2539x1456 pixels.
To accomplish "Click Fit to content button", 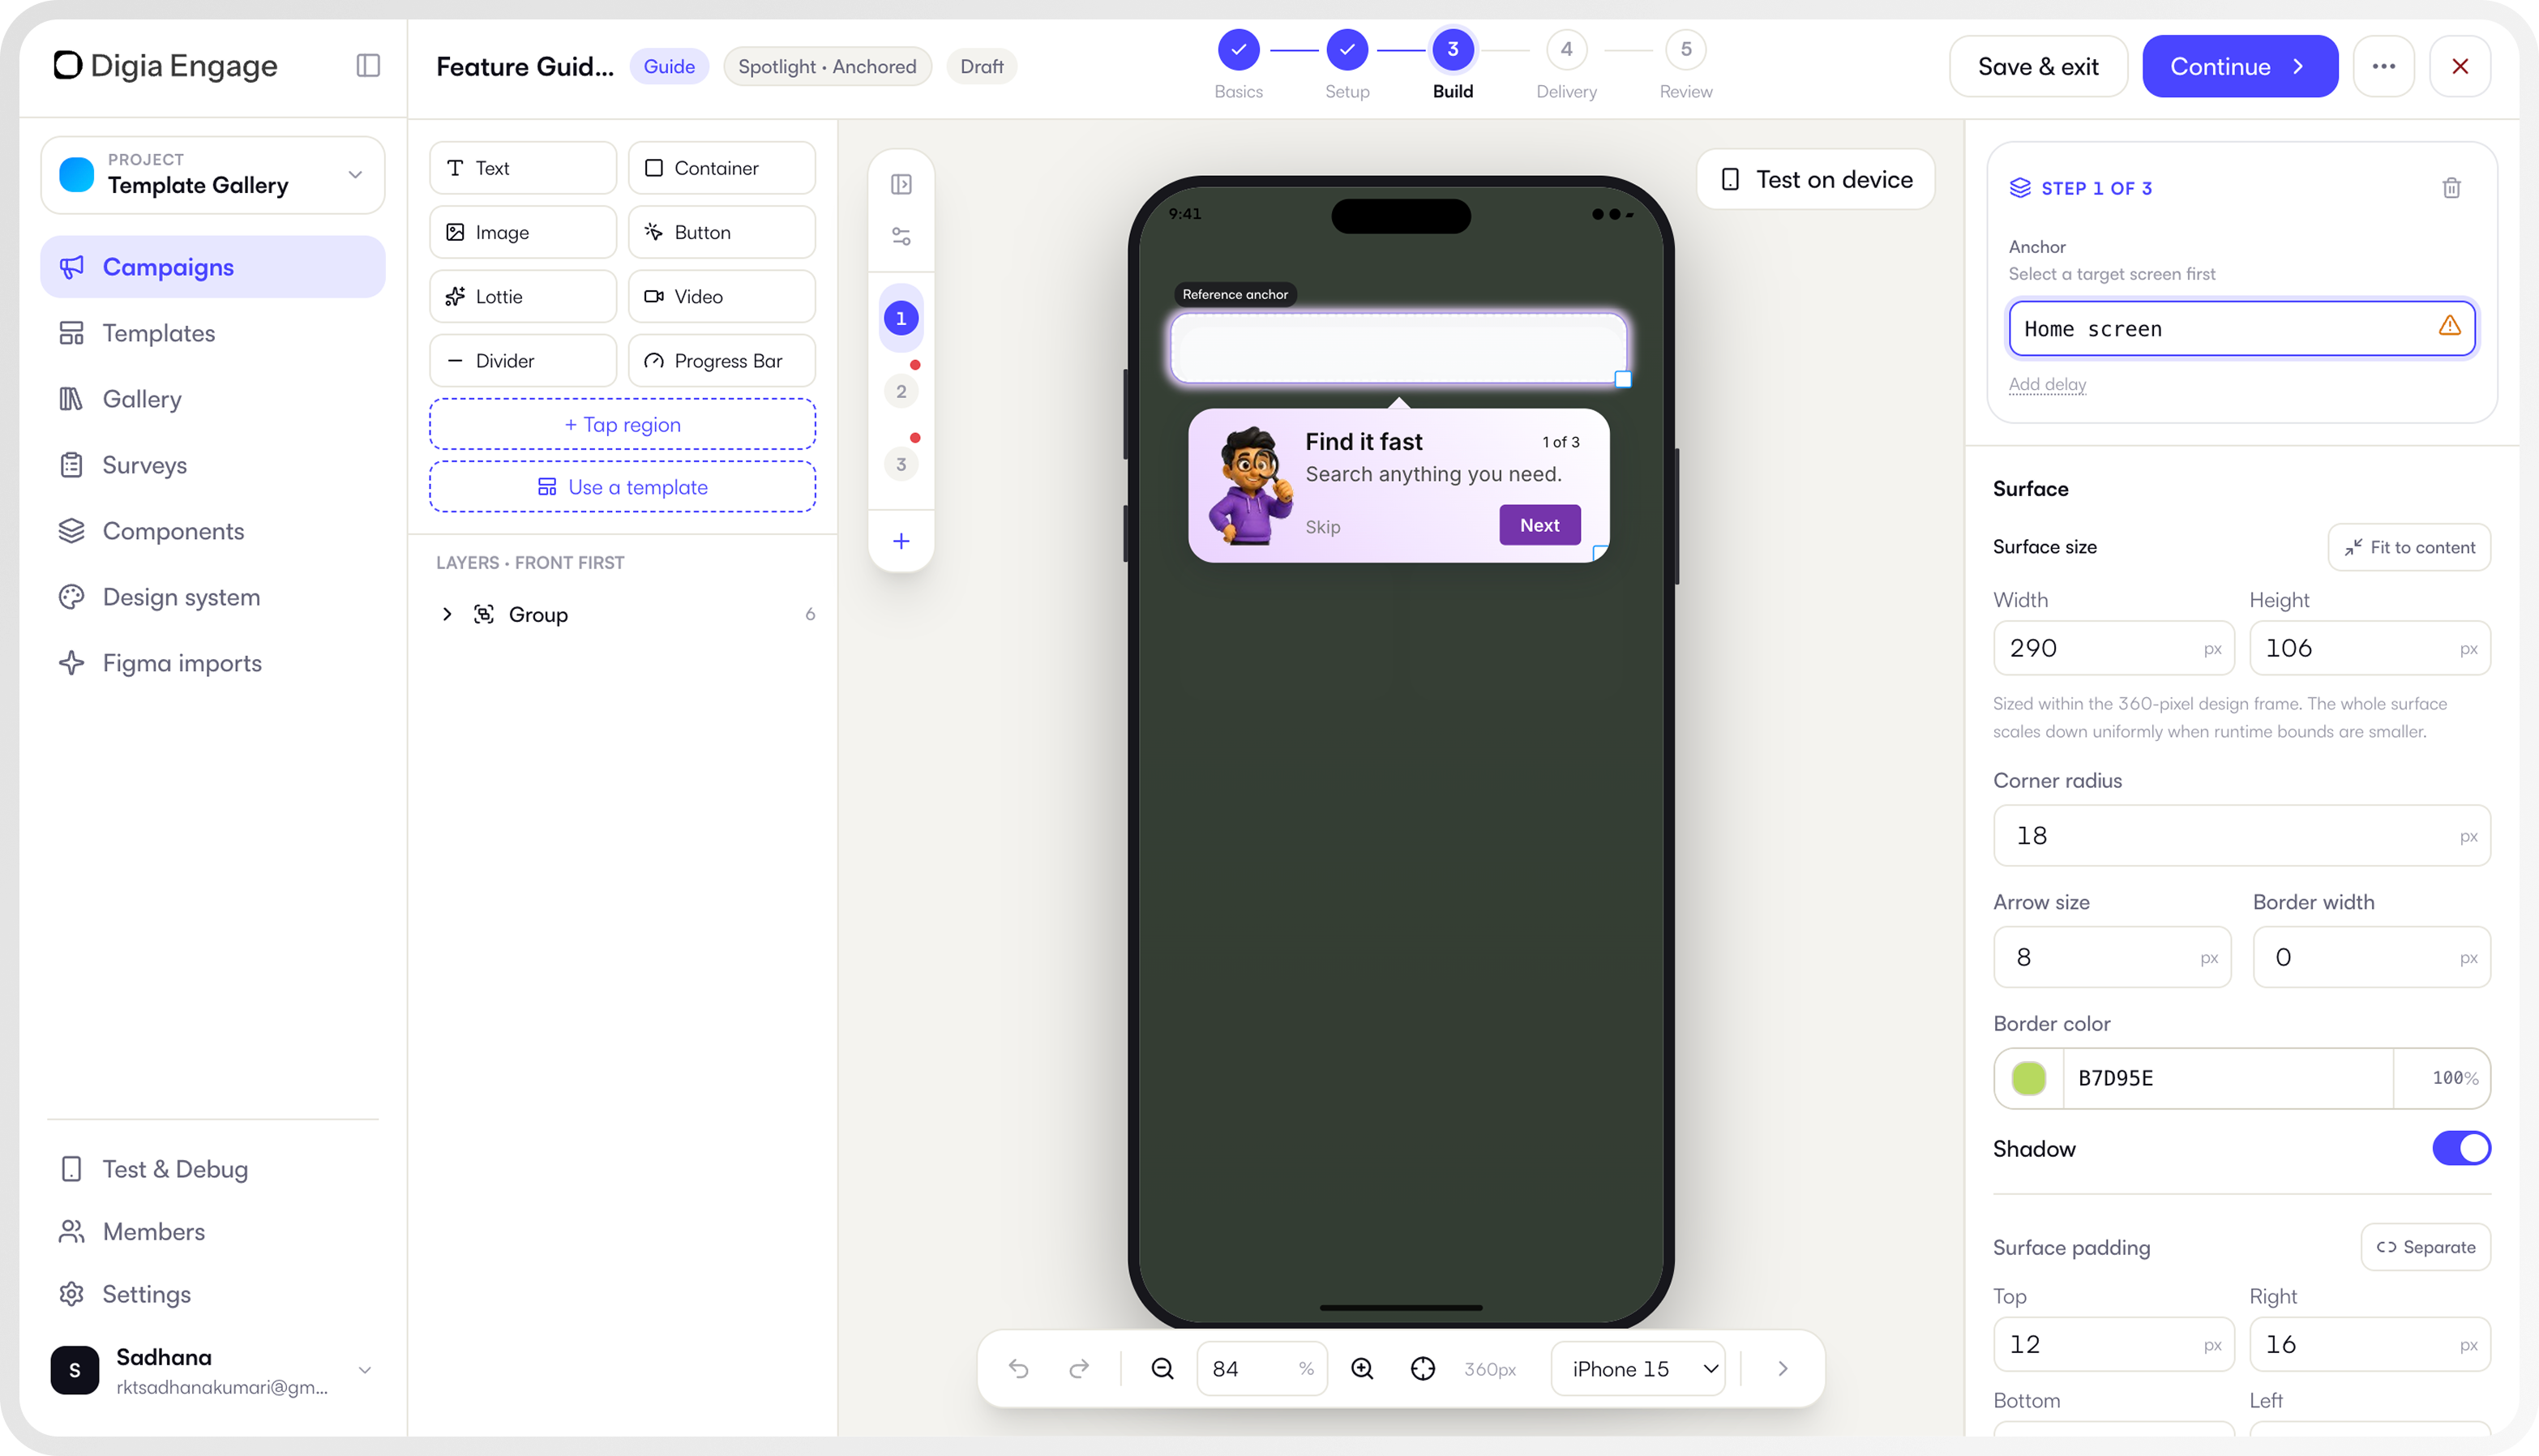I will tap(2409, 547).
